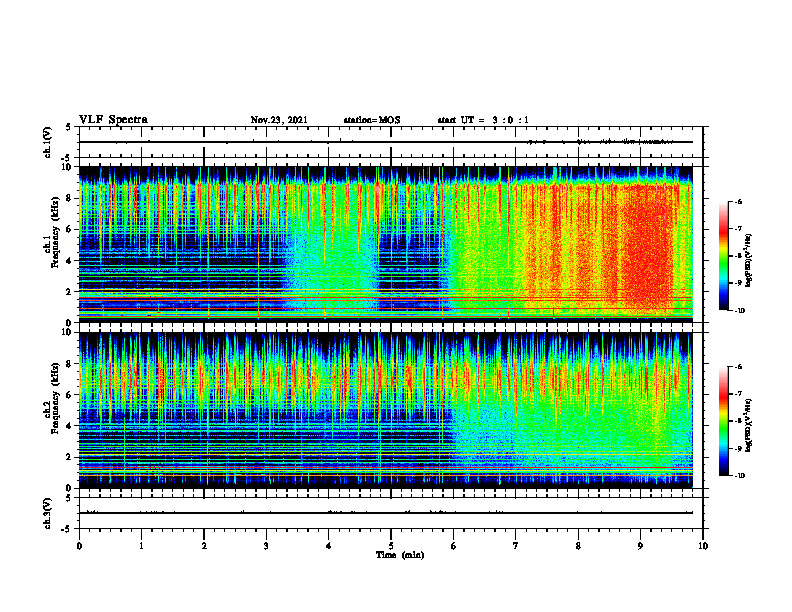Click the ch.3(V) axis label
The height and width of the screenshot is (612, 792).
48,513
